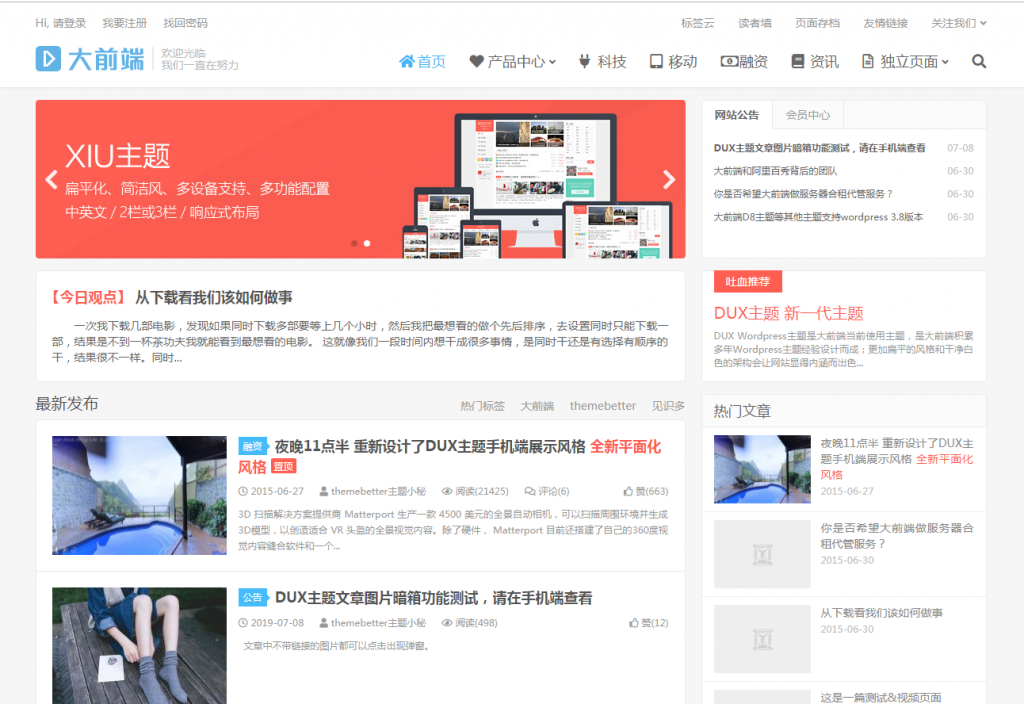
Task: Click the themebetter tag link
Action: coord(603,406)
